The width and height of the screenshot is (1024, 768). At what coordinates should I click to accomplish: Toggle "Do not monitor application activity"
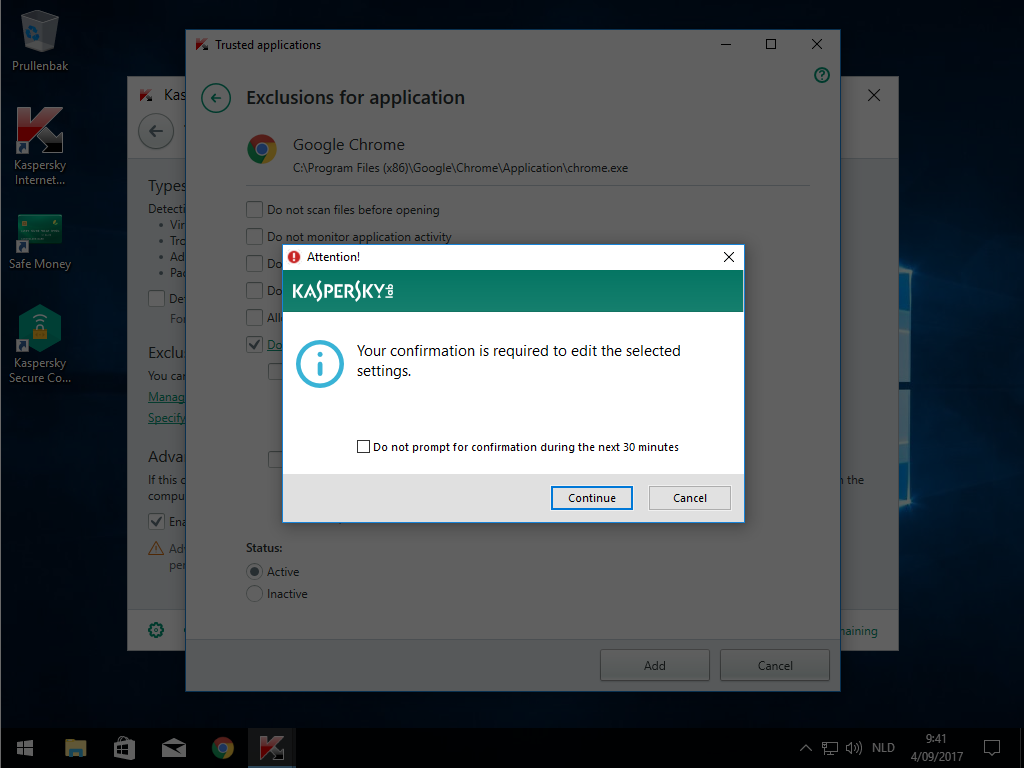pyautogui.click(x=254, y=236)
